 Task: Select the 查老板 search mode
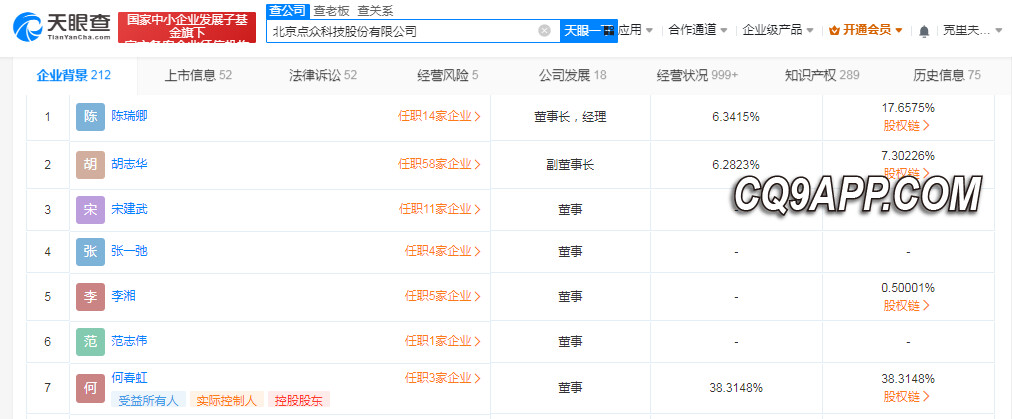pyautogui.click(x=331, y=11)
